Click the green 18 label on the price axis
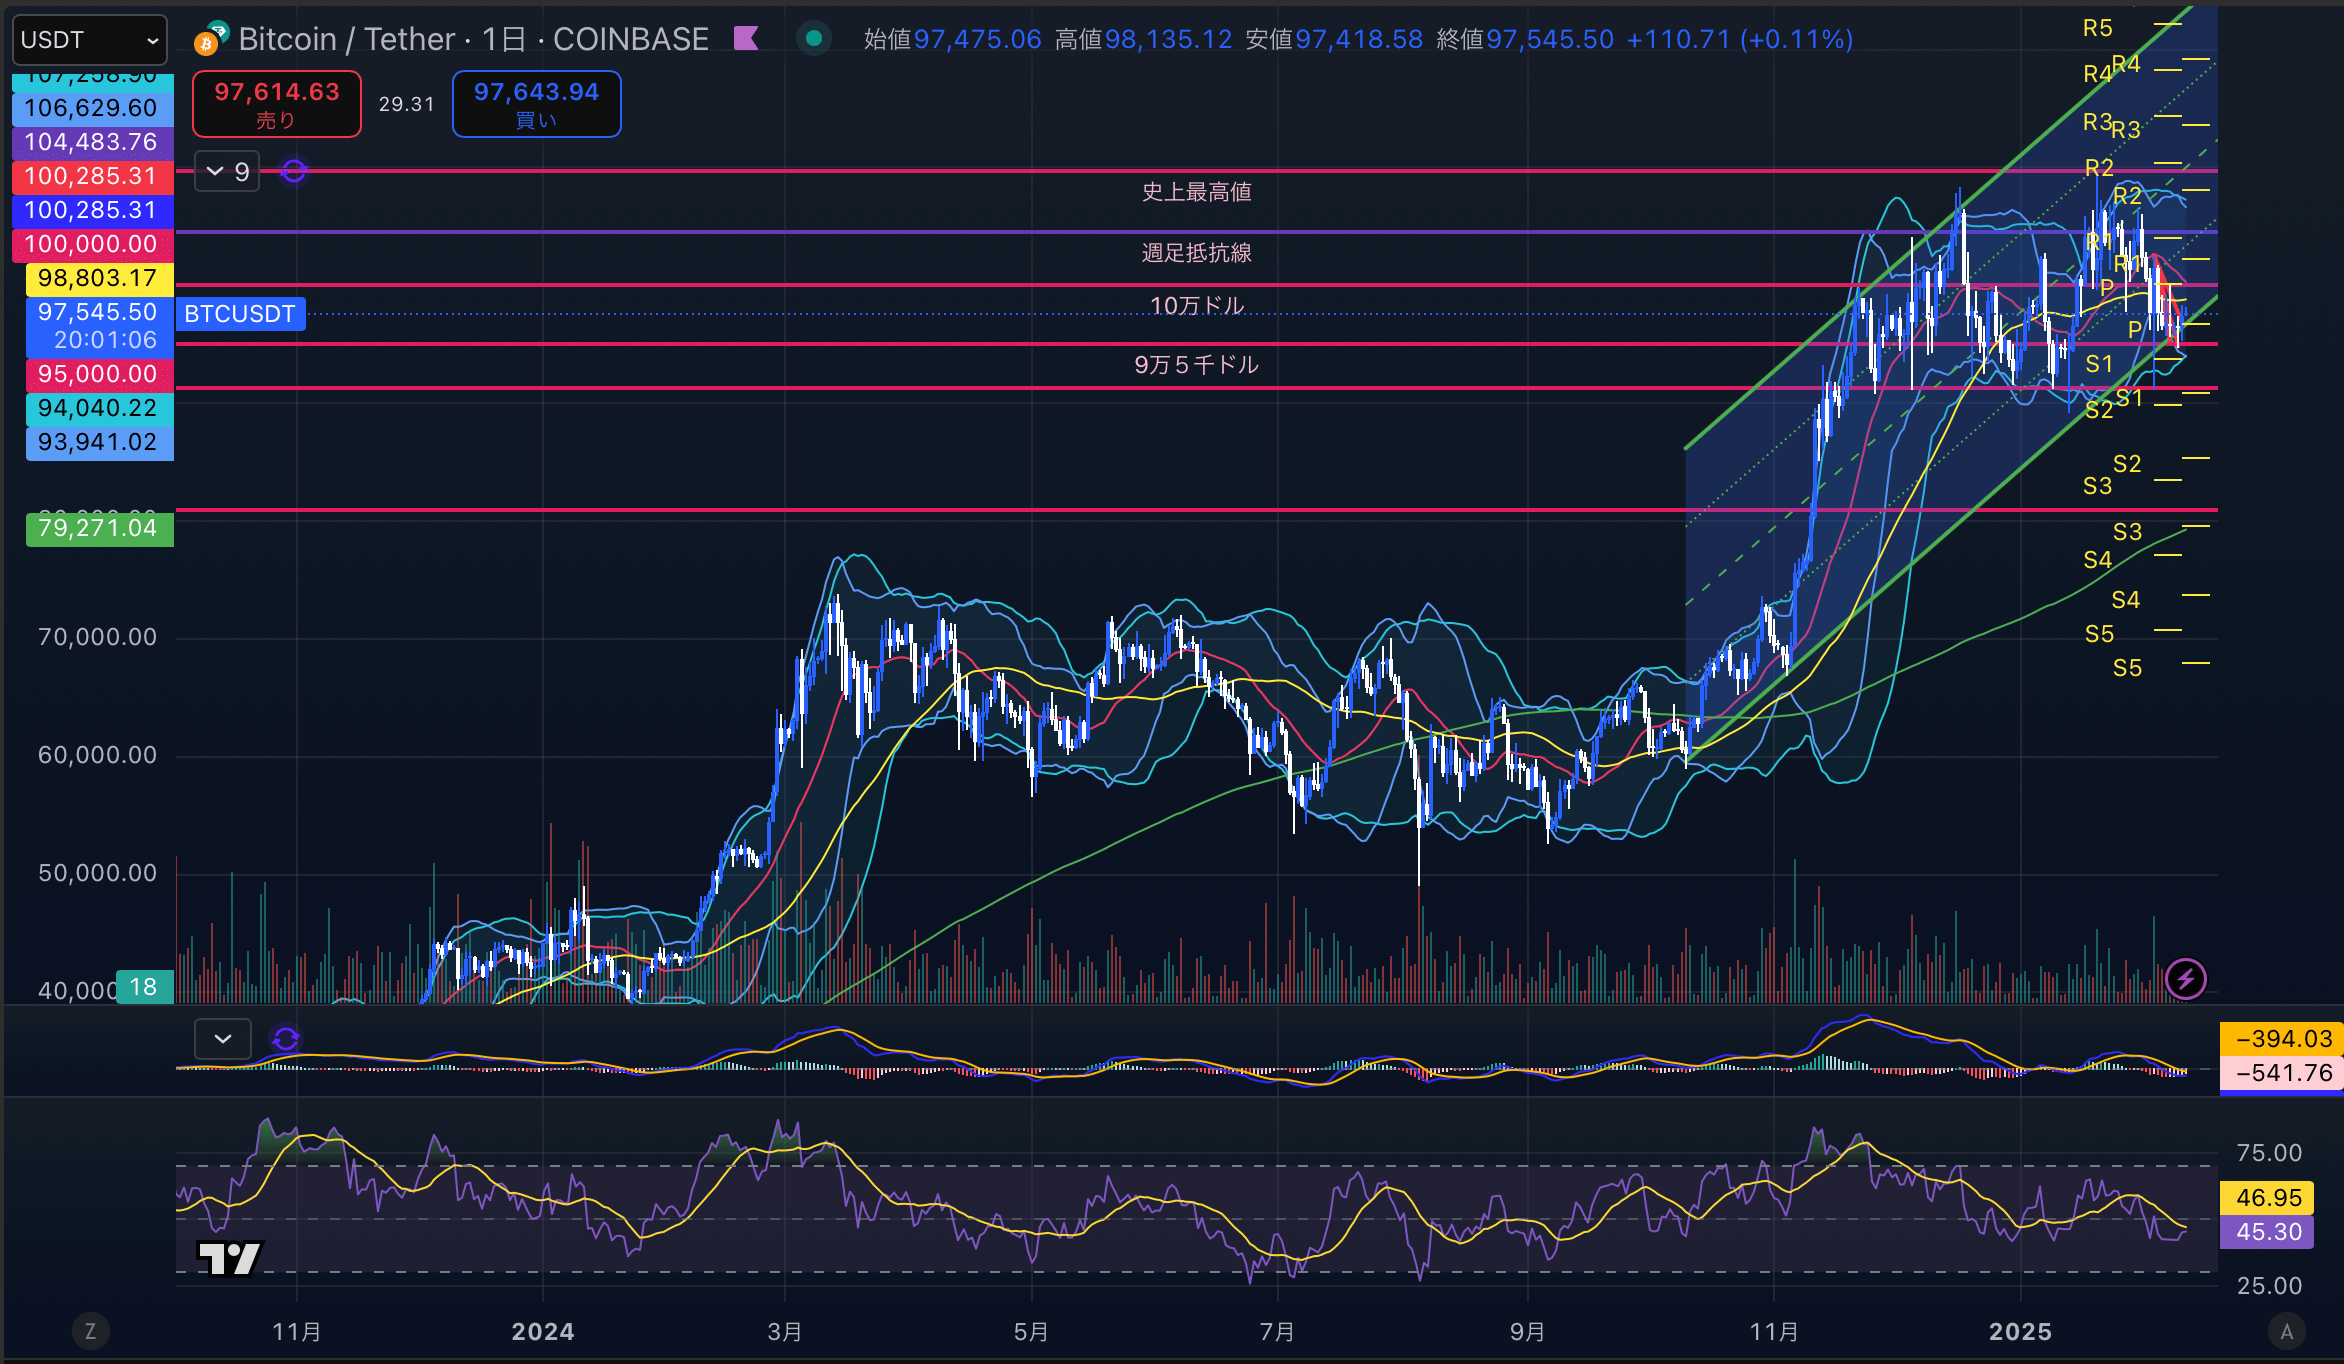Viewport: 2344px width, 1364px height. [x=144, y=987]
